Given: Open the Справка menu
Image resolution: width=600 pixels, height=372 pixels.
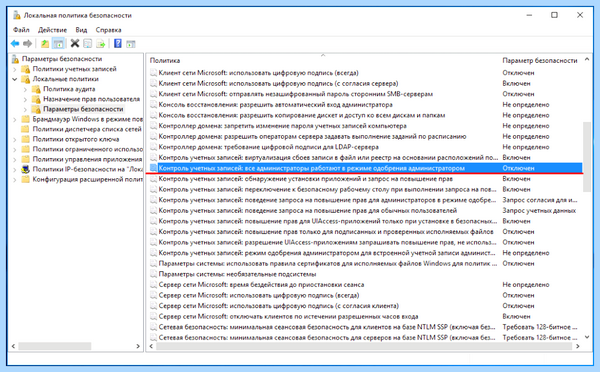Looking at the screenshot, I should 108,30.
